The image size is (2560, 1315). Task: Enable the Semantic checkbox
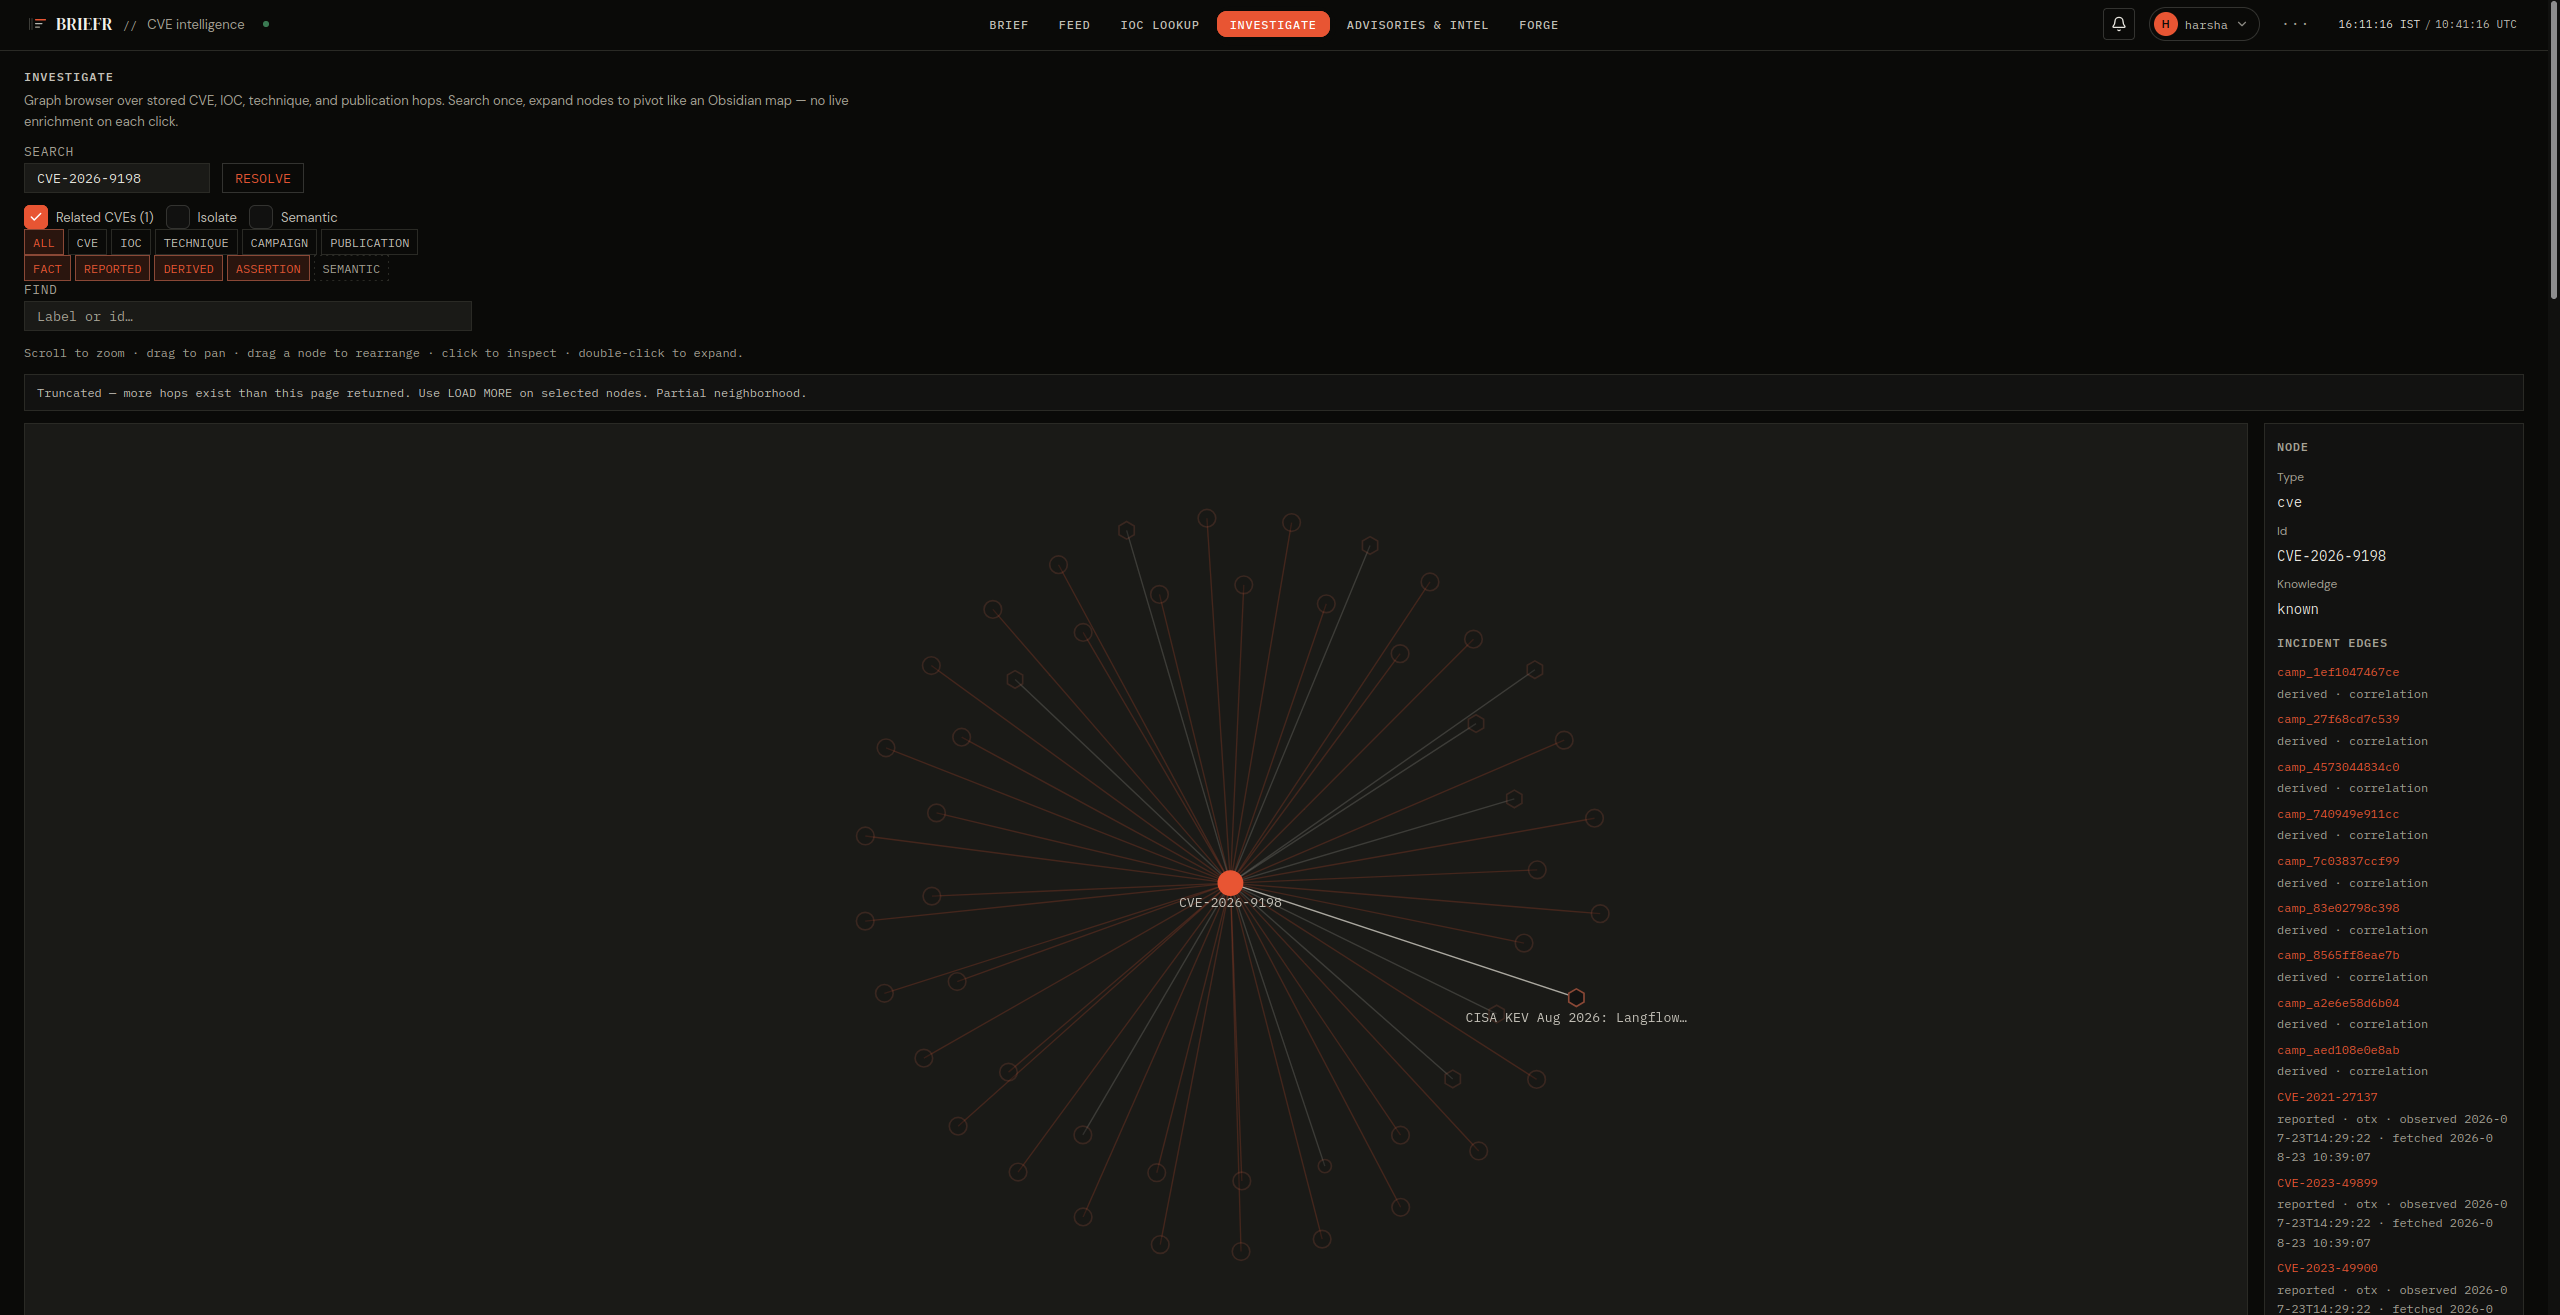tap(261, 217)
